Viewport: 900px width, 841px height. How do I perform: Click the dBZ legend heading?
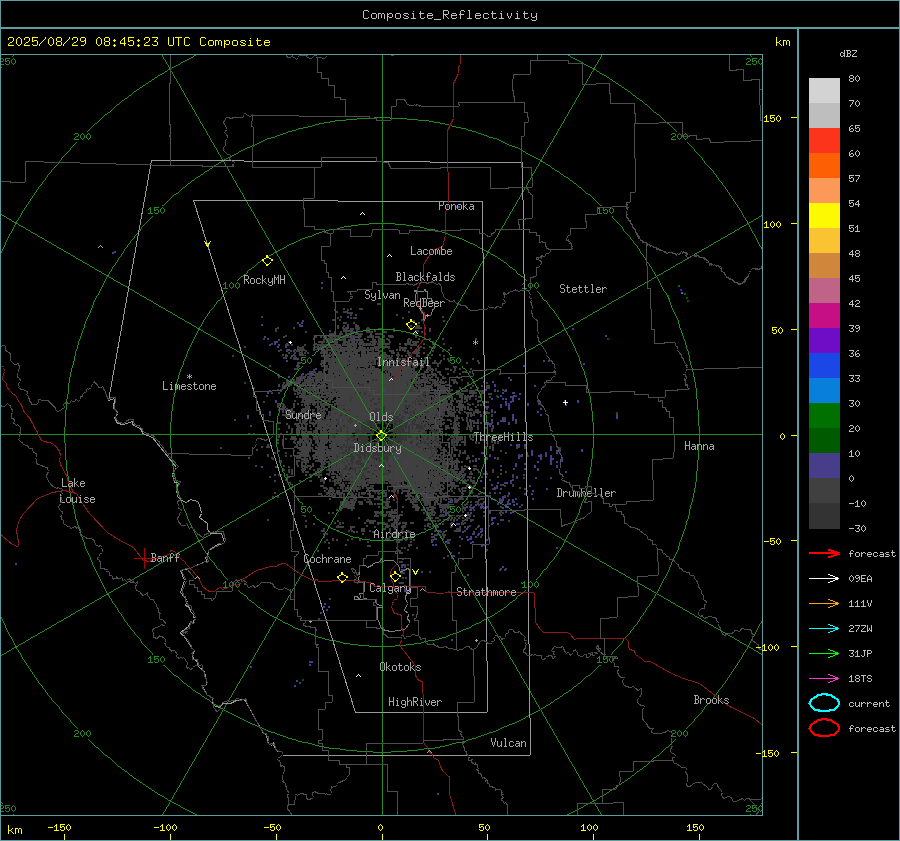click(848, 54)
